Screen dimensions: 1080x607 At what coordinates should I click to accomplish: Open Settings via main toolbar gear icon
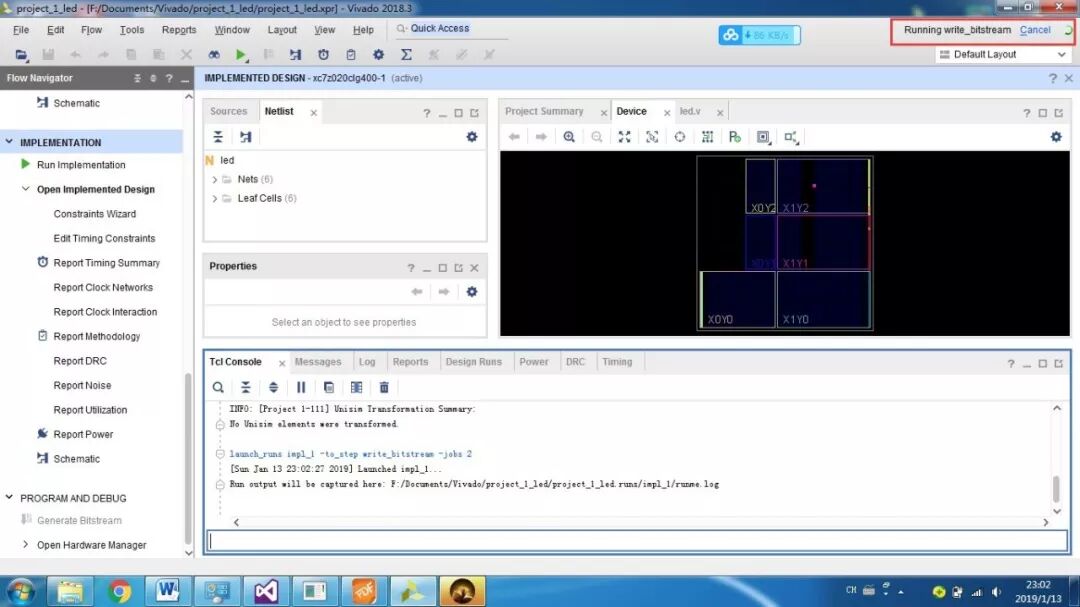(x=378, y=54)
